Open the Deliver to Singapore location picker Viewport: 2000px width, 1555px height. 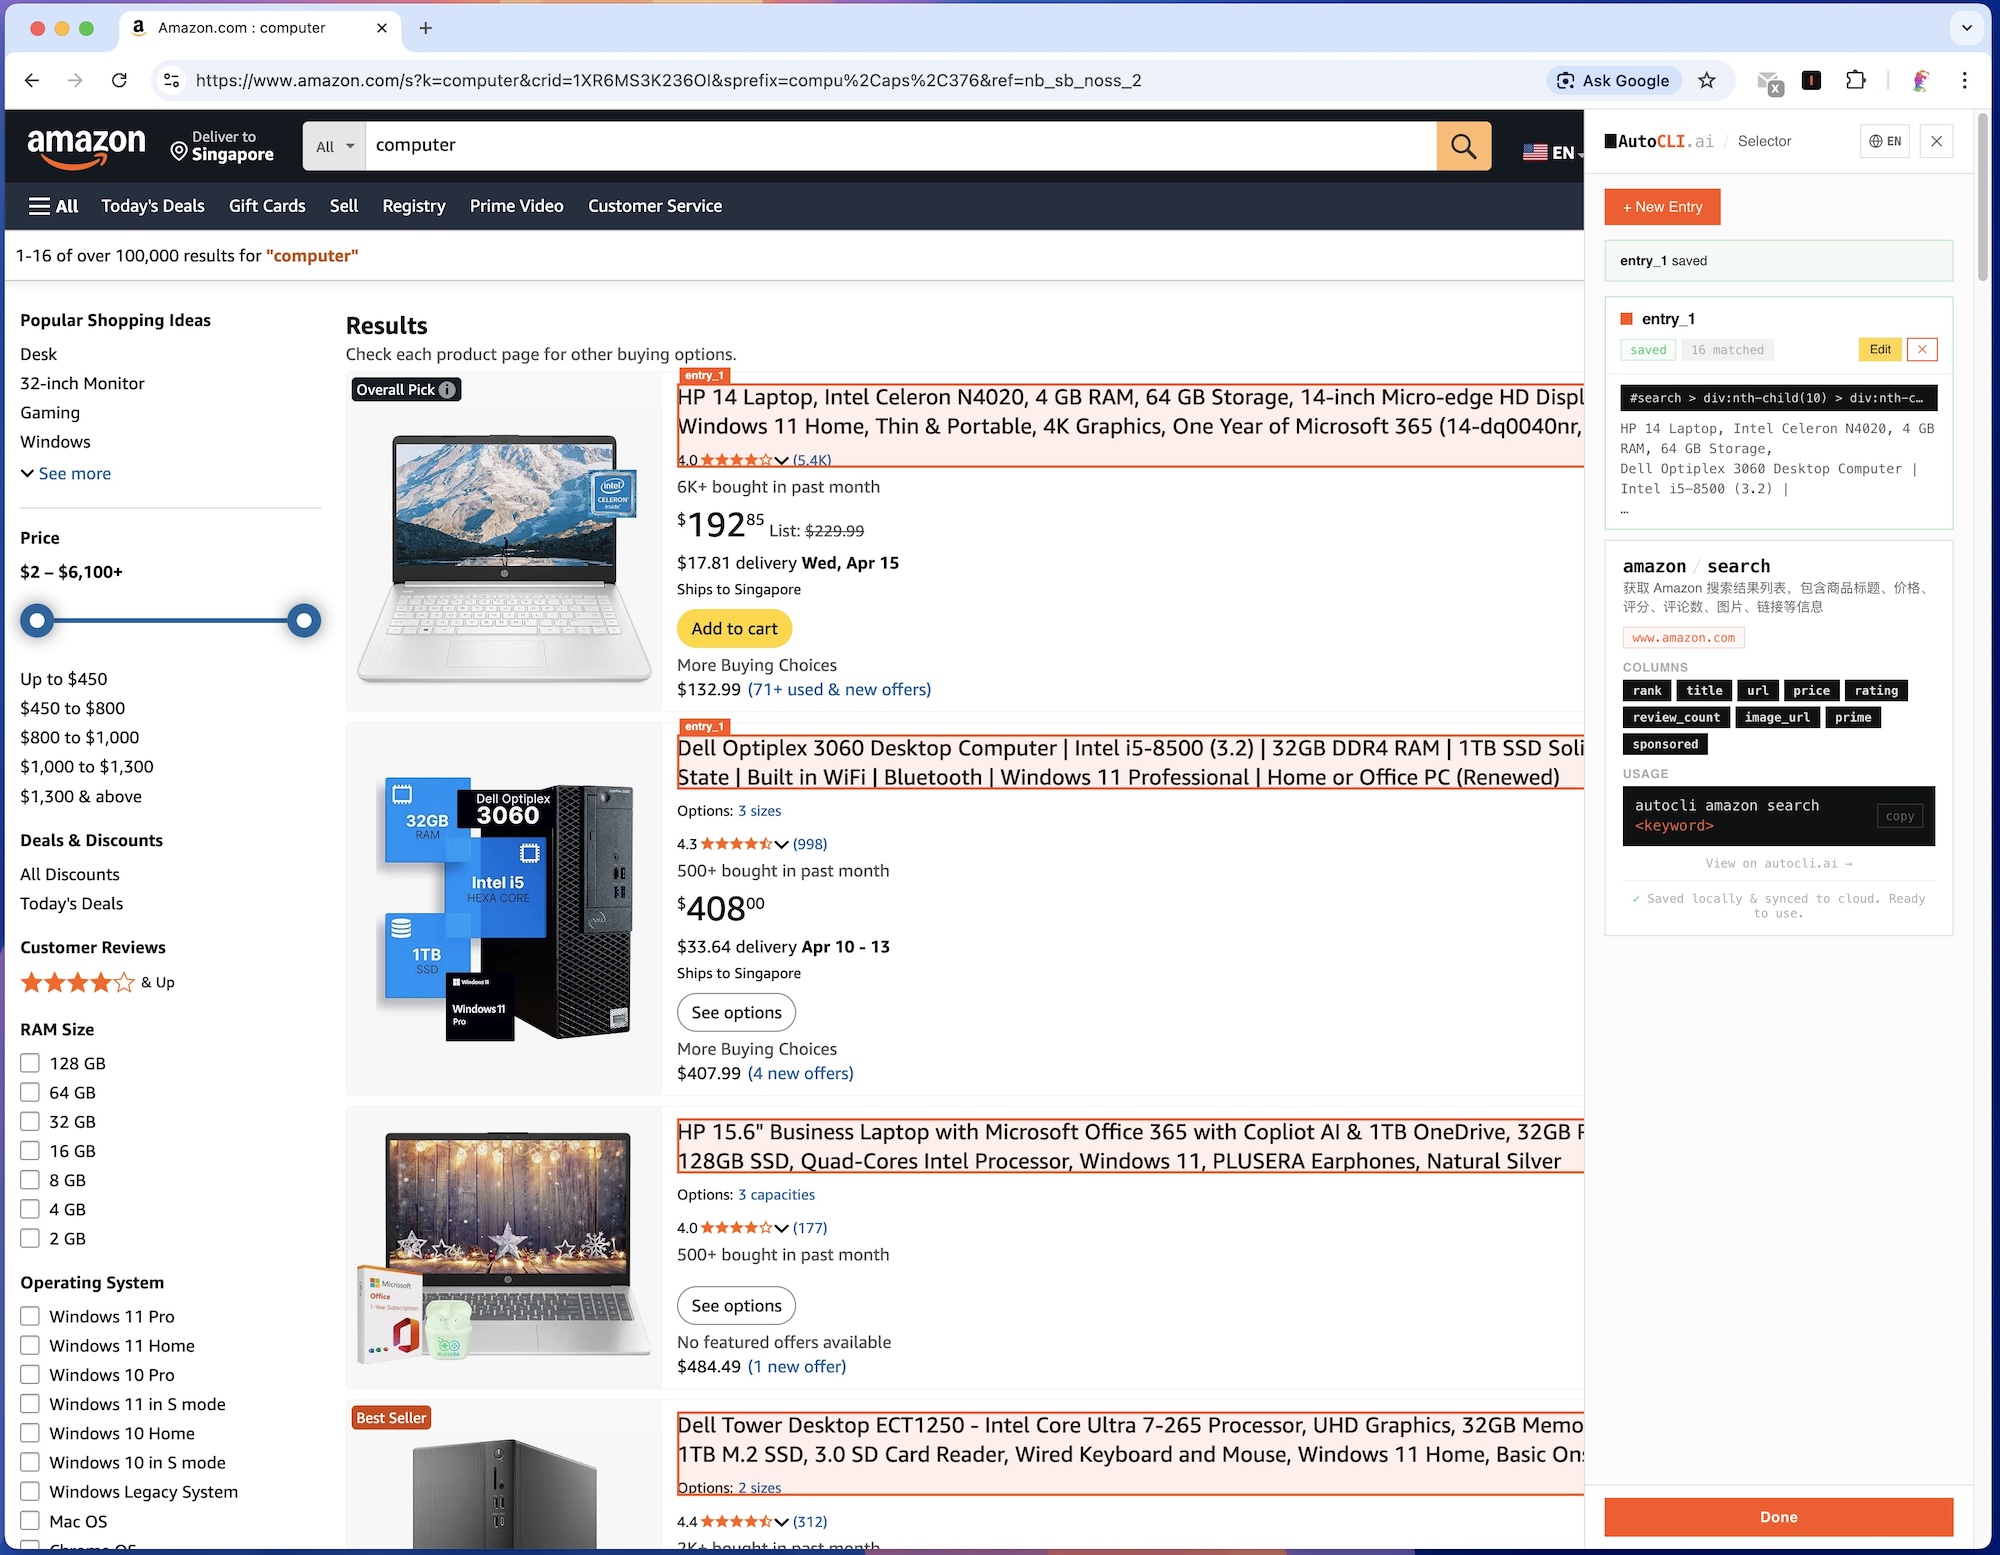coord(222,146)
